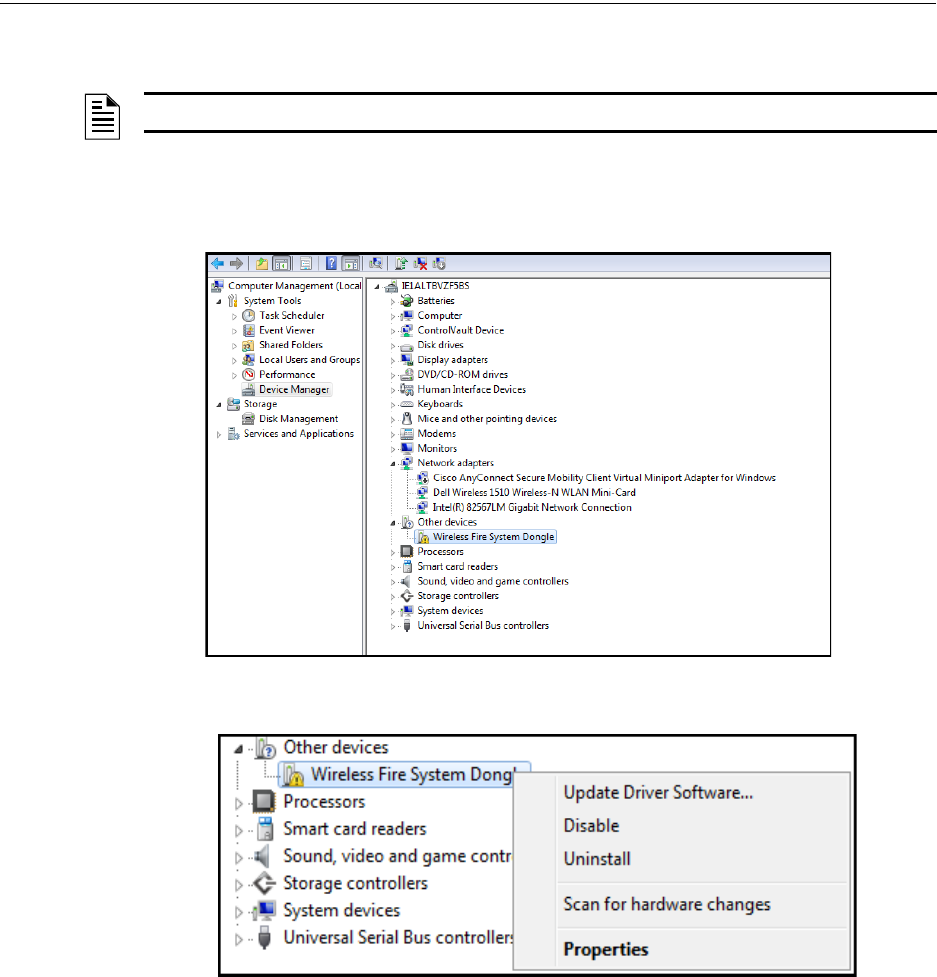Click the Task Scheduler clock icon
937x977 pixels.
pos(249,316)
